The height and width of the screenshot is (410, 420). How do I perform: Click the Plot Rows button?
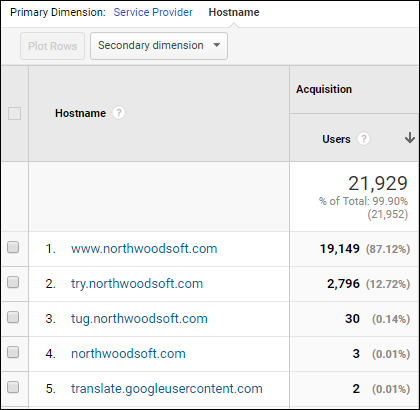click(52, 46)
